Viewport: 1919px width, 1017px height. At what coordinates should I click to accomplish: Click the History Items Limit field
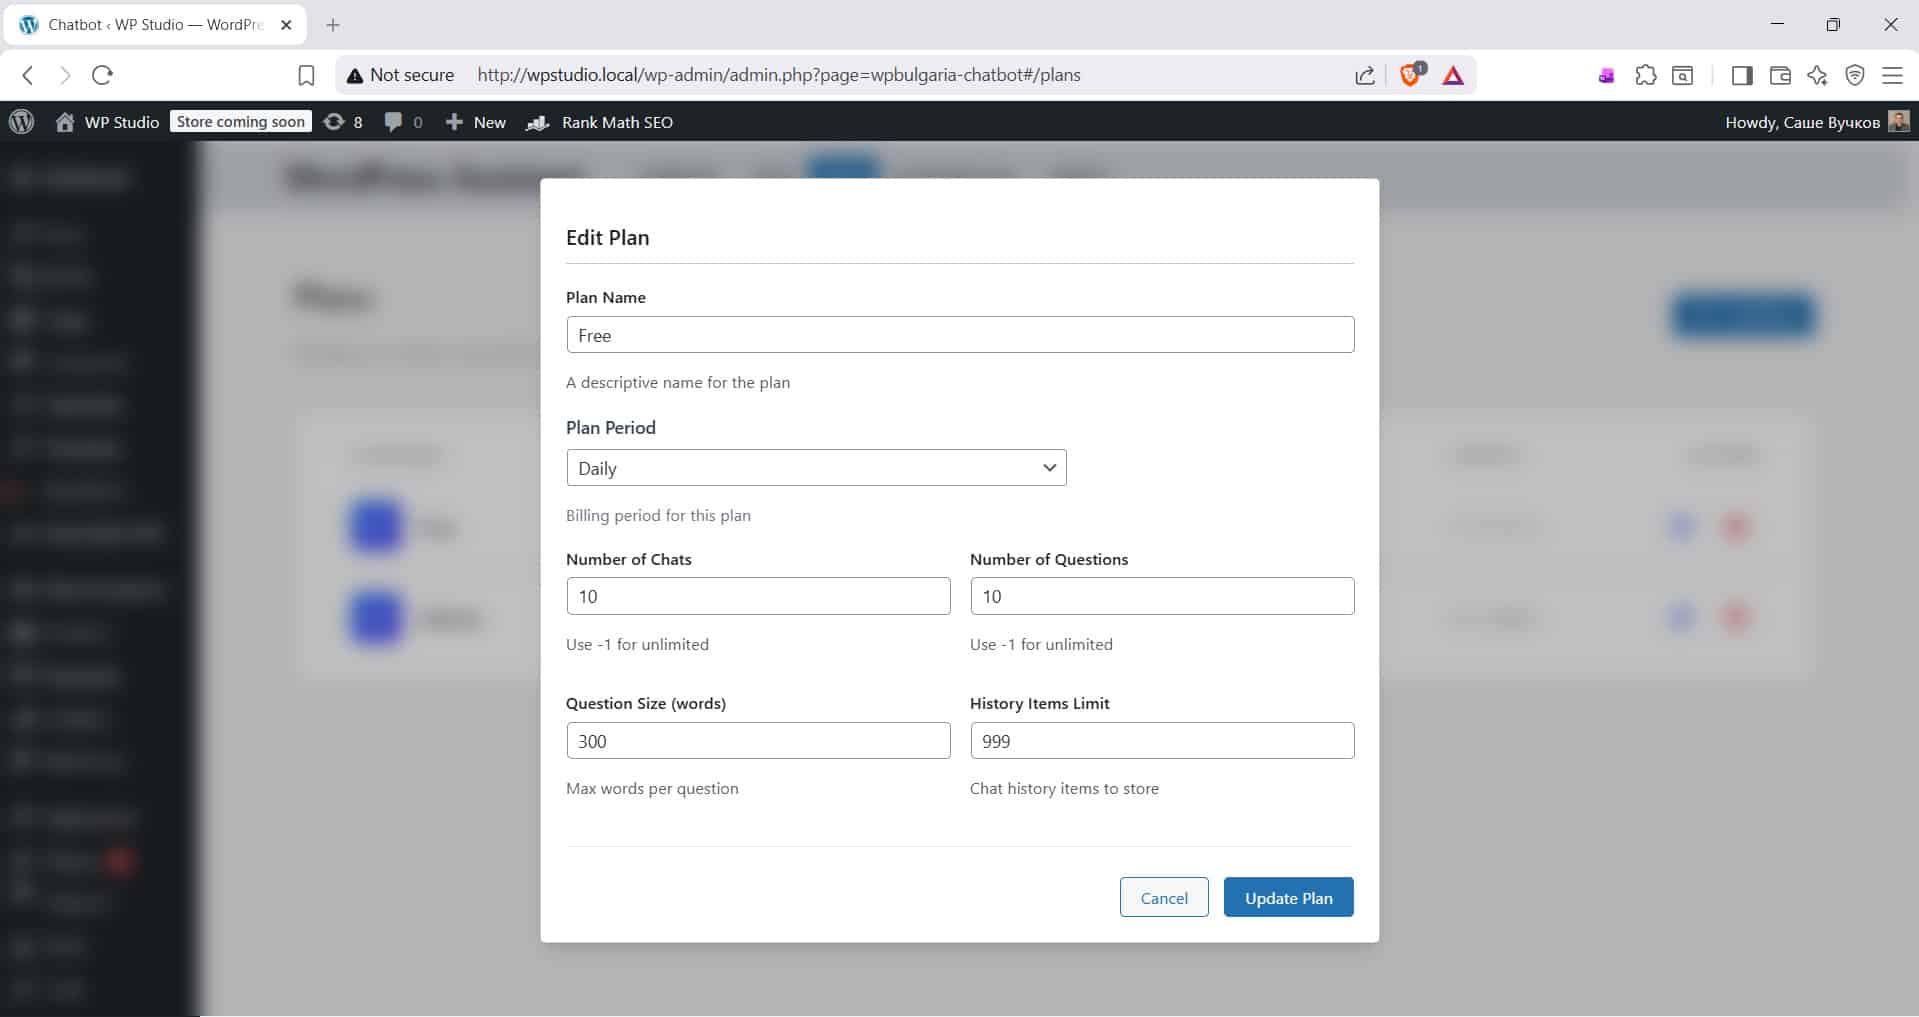tap(1162, 741)
